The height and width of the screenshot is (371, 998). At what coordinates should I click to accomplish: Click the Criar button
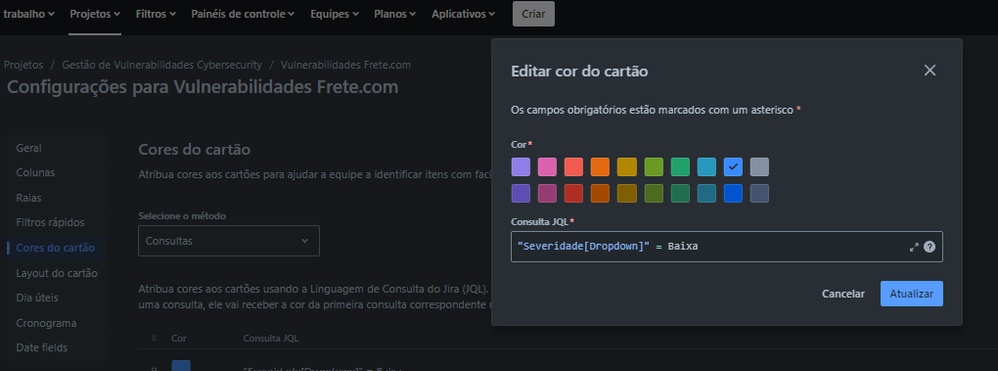point(533,14)
